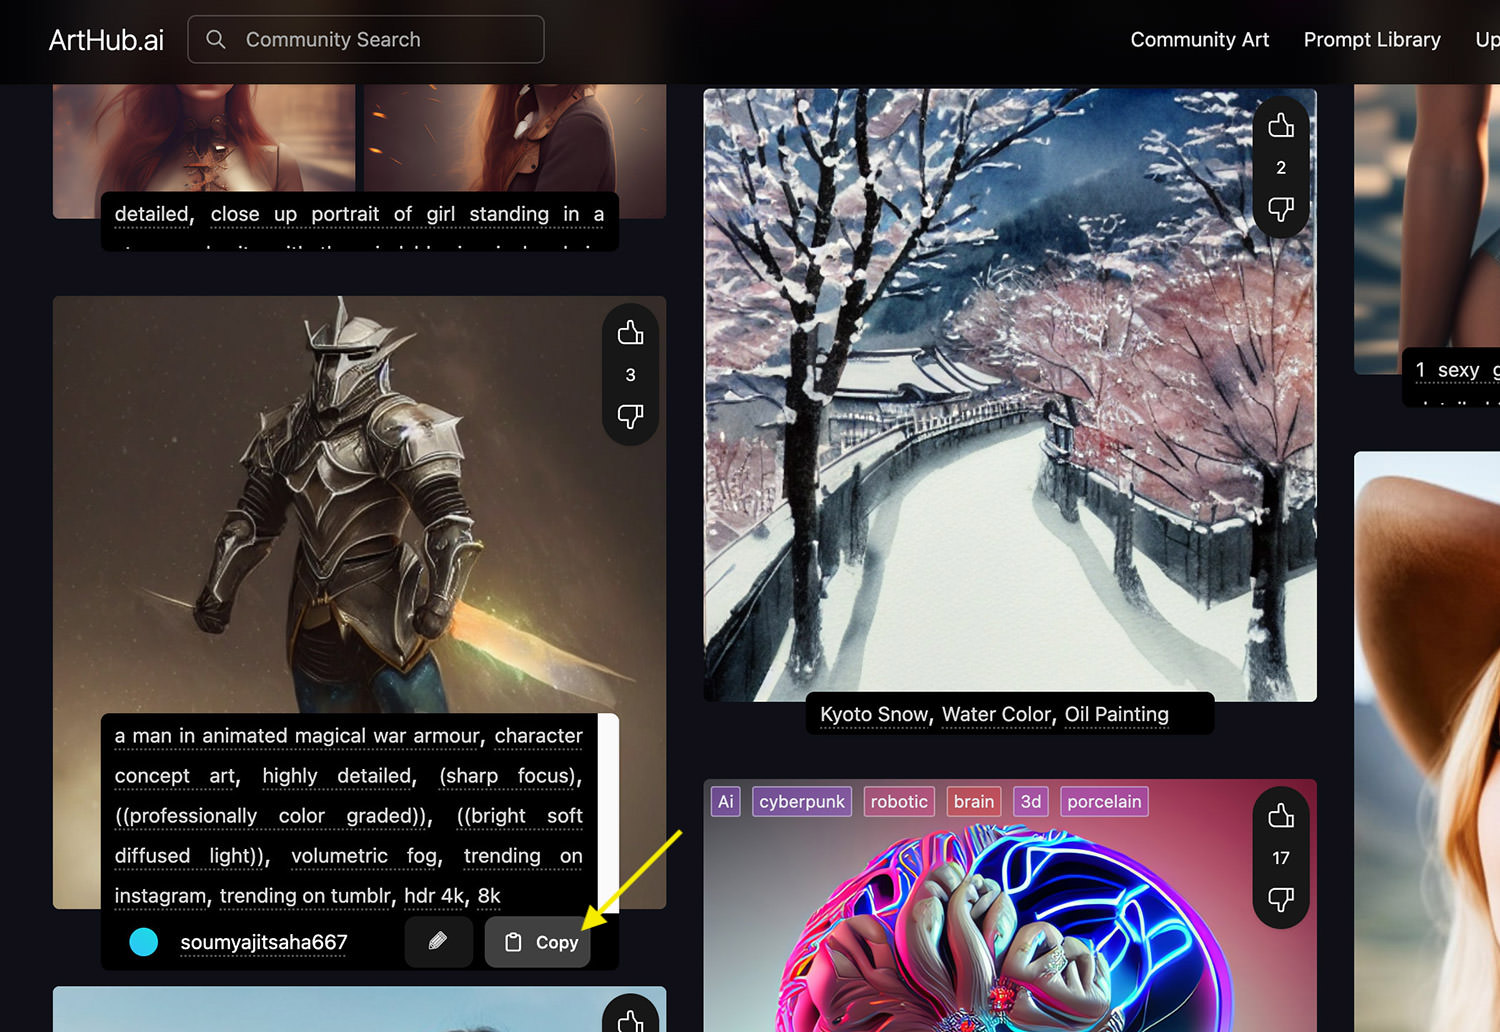Like the Kyoto Snow painting

pos(1281,126)
